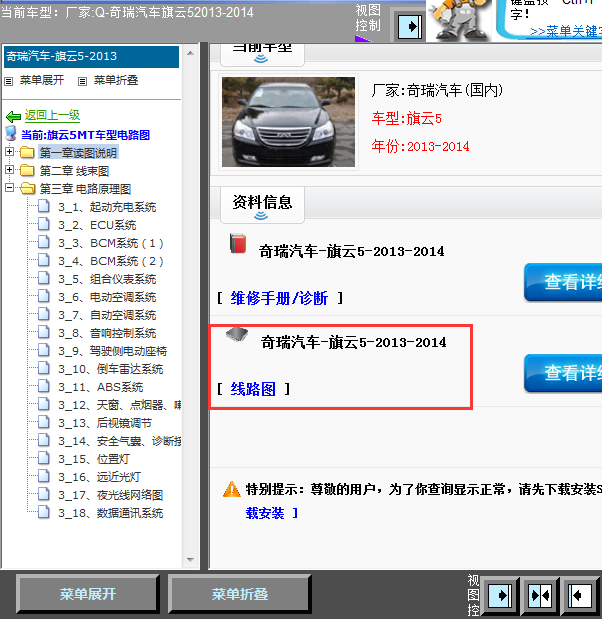The width and height of the screenshot is (602, 619).
Task: Click >>菜单关键字 link at top right
Action: [566, 32]
